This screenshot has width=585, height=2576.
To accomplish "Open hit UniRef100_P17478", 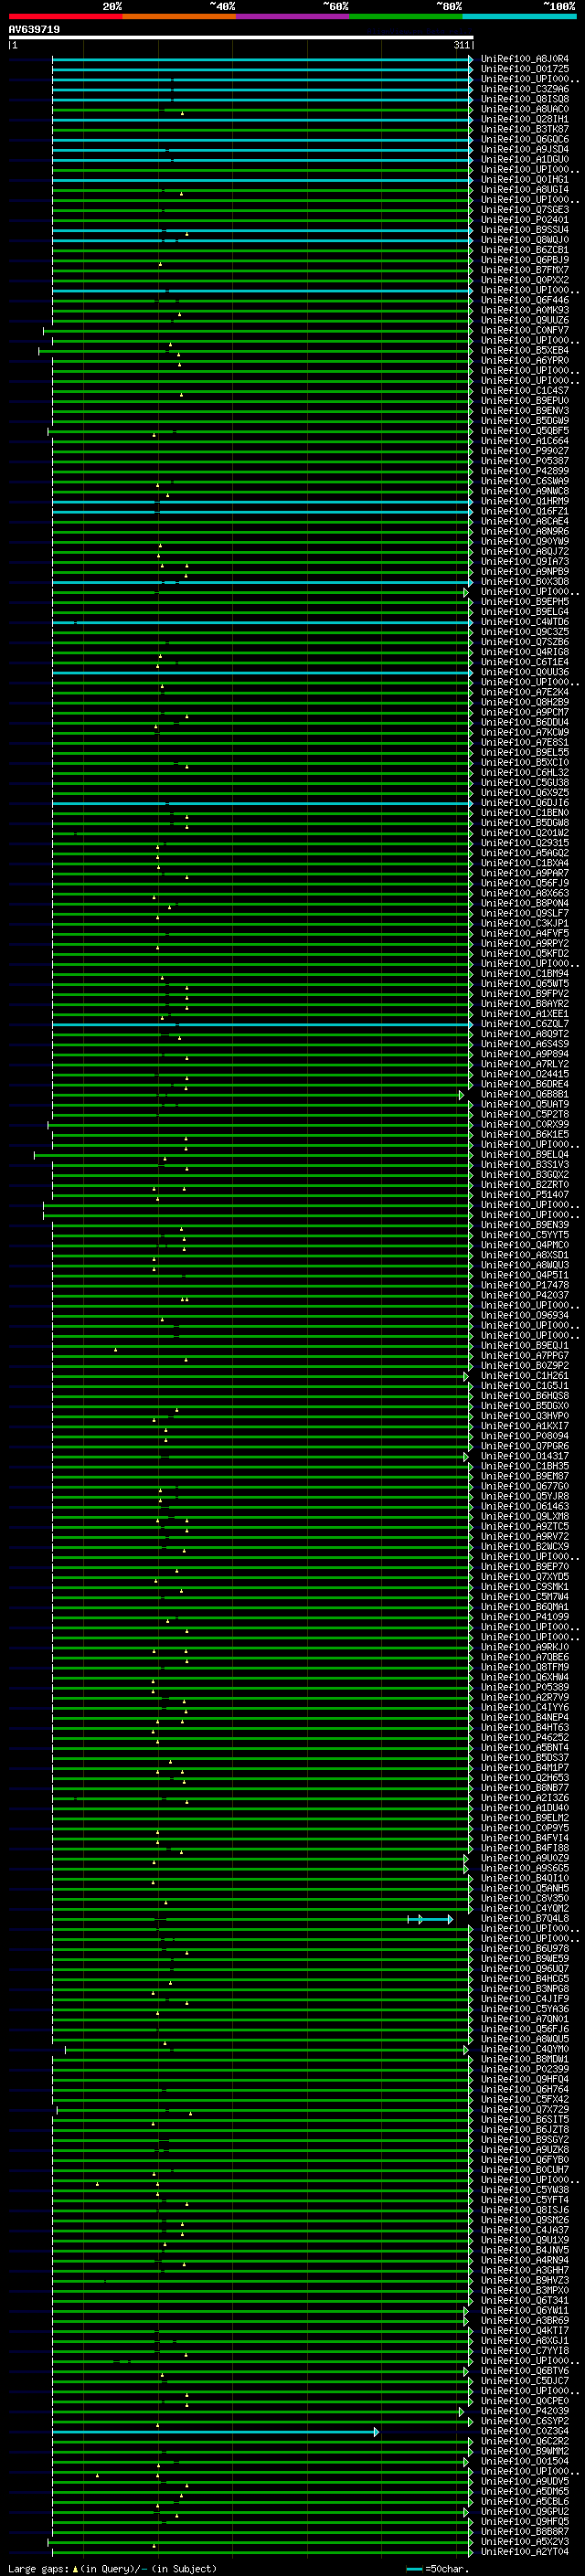I will 525,1286.
